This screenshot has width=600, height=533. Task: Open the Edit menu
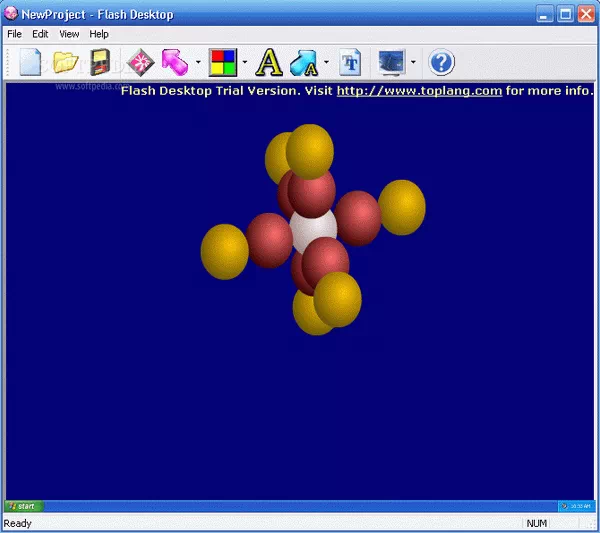pos(40,34)
